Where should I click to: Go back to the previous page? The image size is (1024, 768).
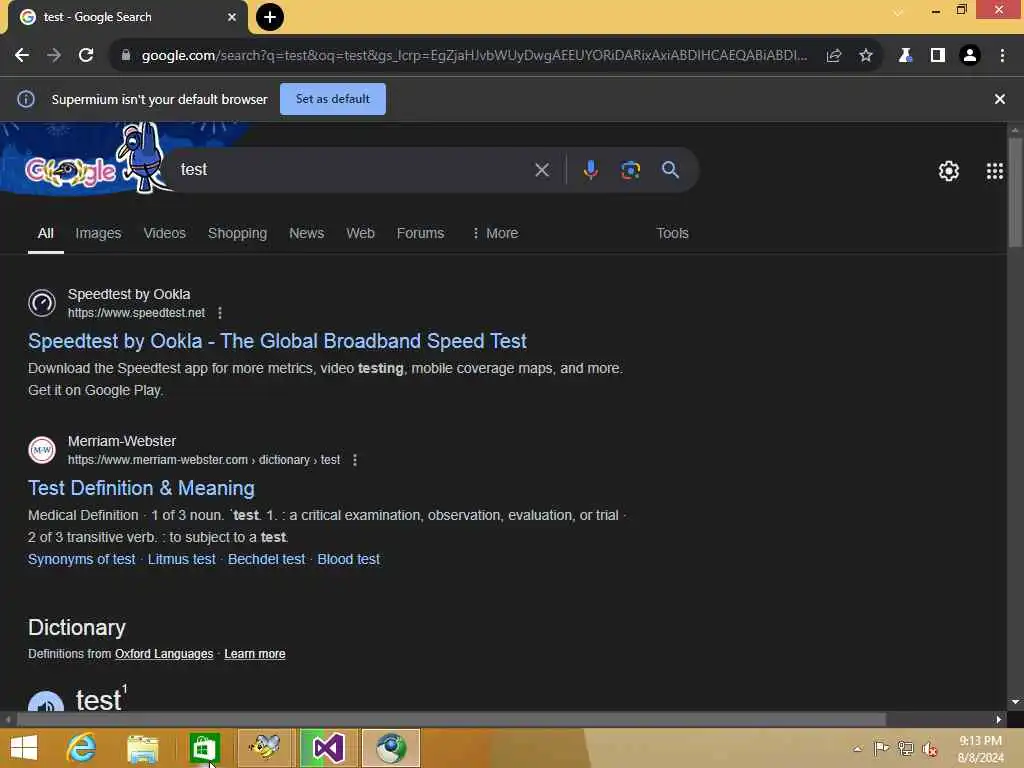22,56
